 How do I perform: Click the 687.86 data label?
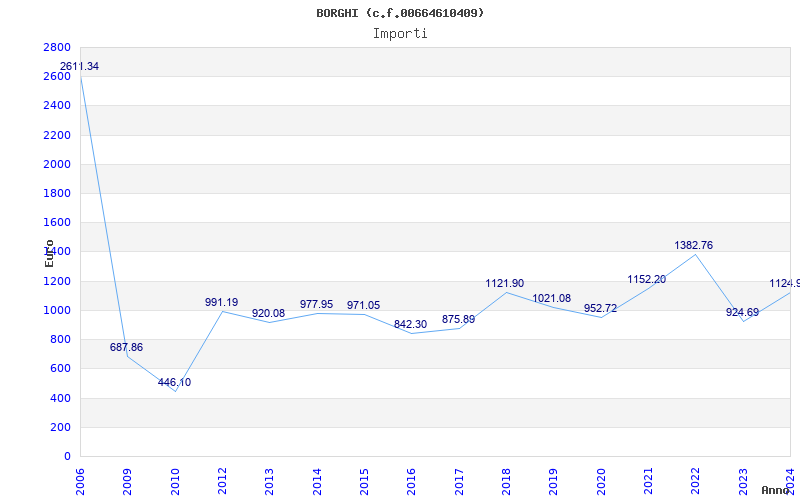point(126,347)
